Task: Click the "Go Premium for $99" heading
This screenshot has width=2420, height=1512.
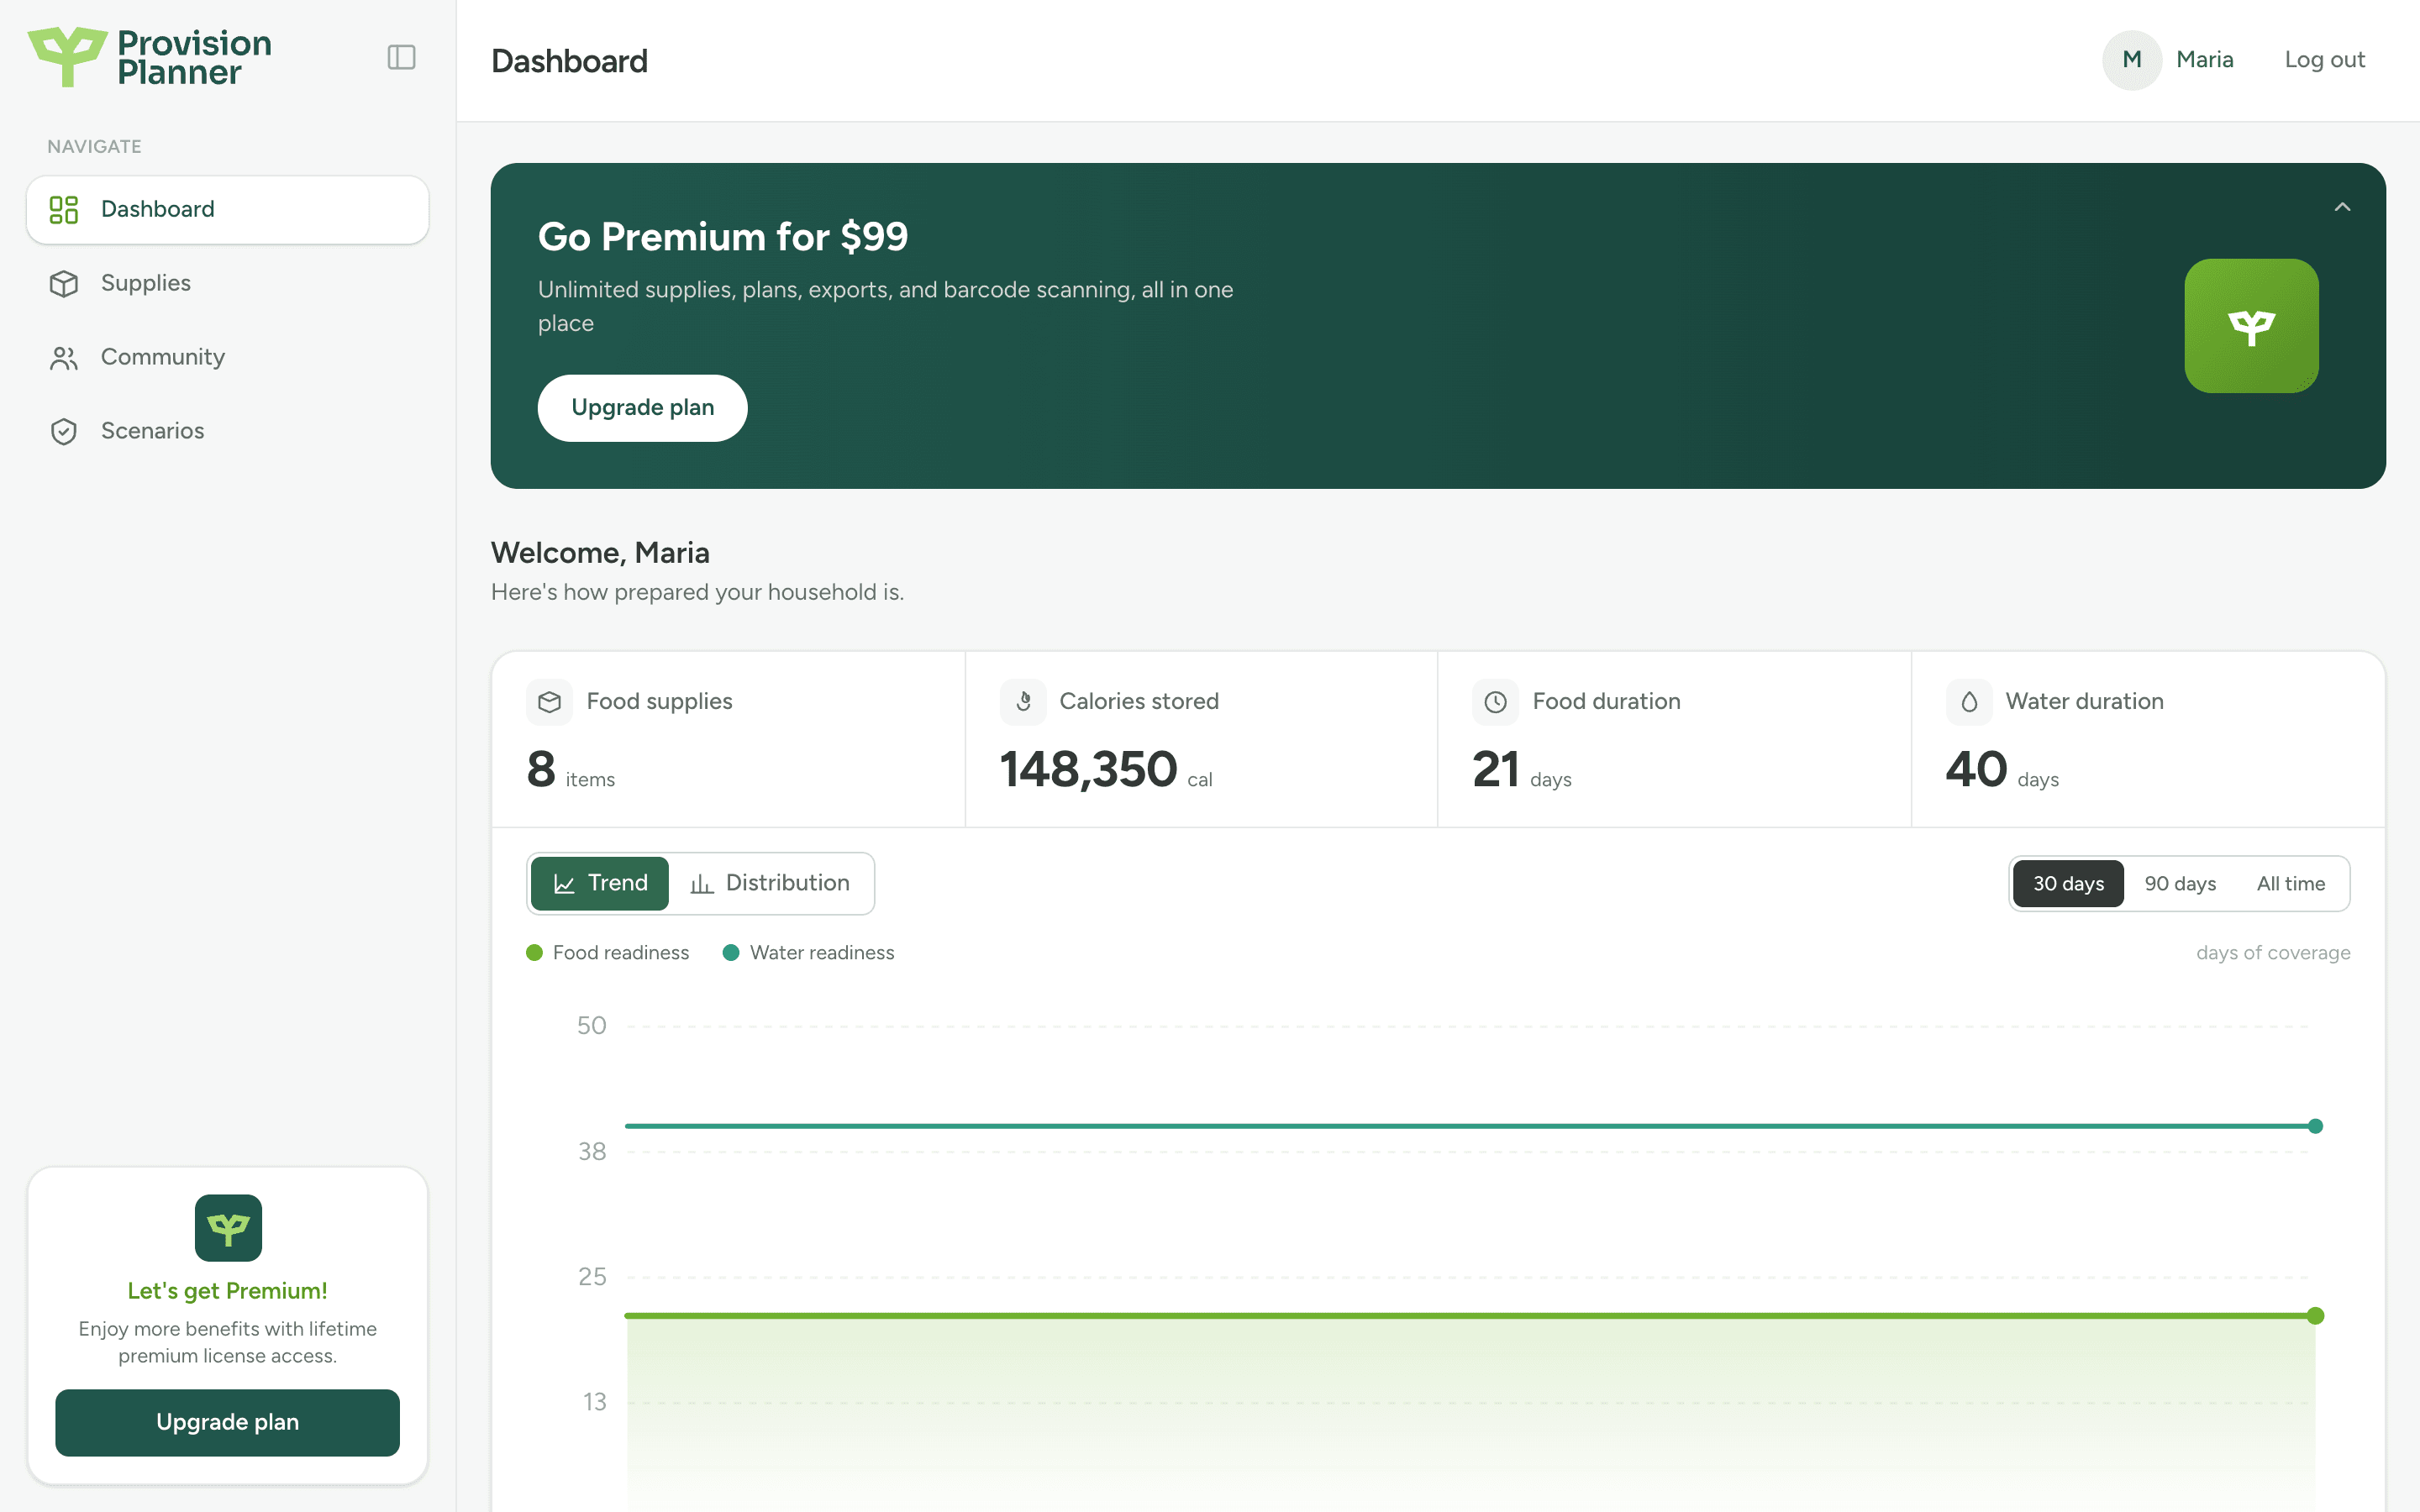Action: tap(723, 237)
